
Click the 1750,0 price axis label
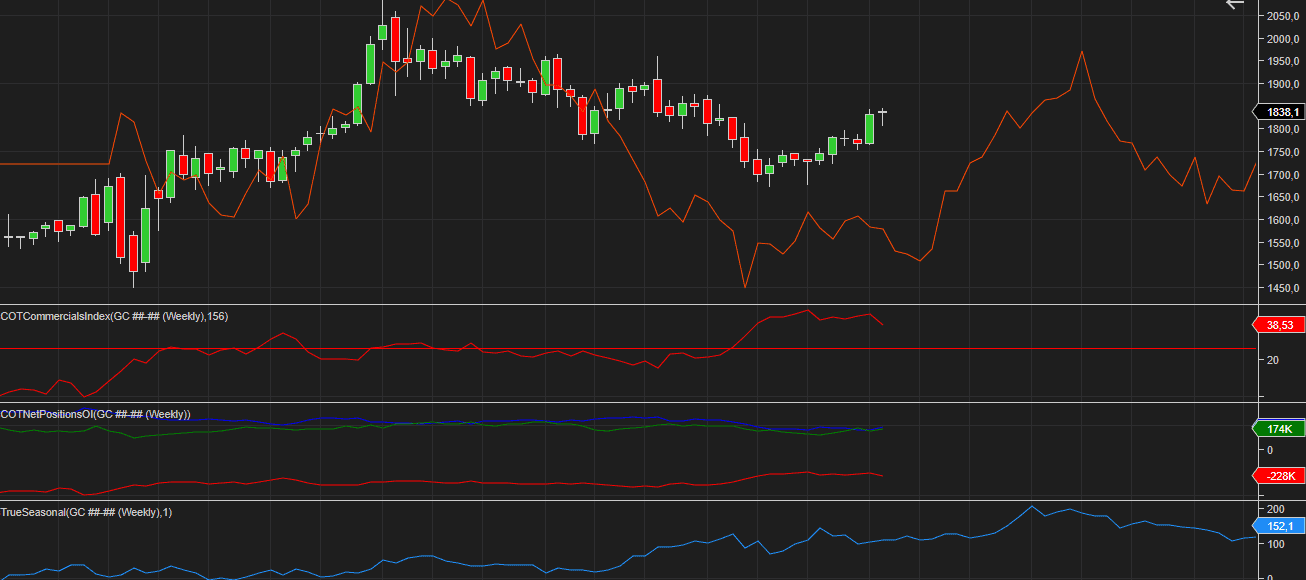click(1282, 152)
